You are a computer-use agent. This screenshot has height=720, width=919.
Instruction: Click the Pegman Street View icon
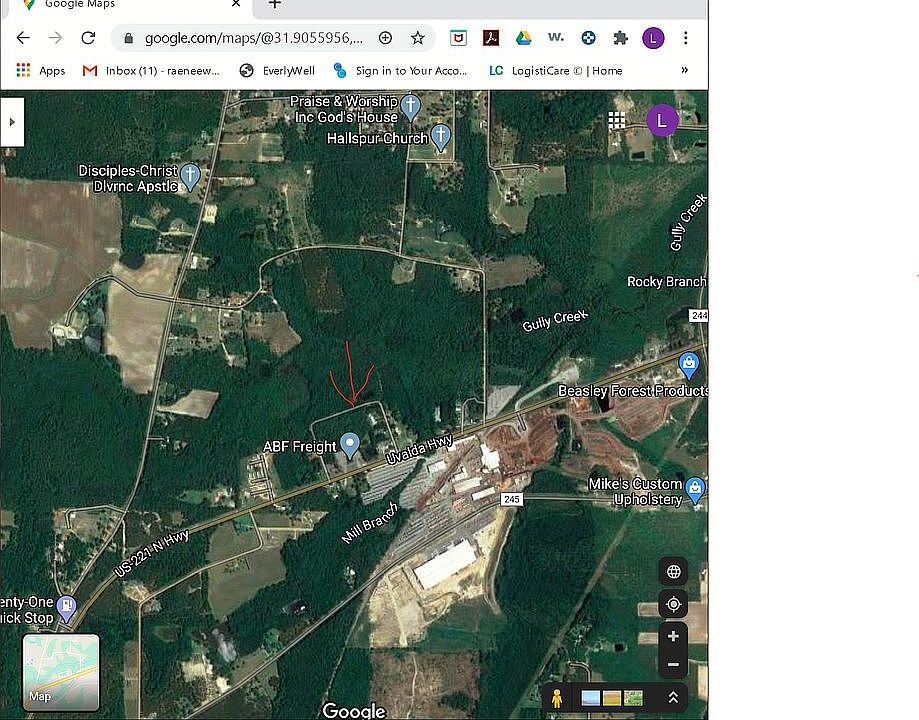557,698
